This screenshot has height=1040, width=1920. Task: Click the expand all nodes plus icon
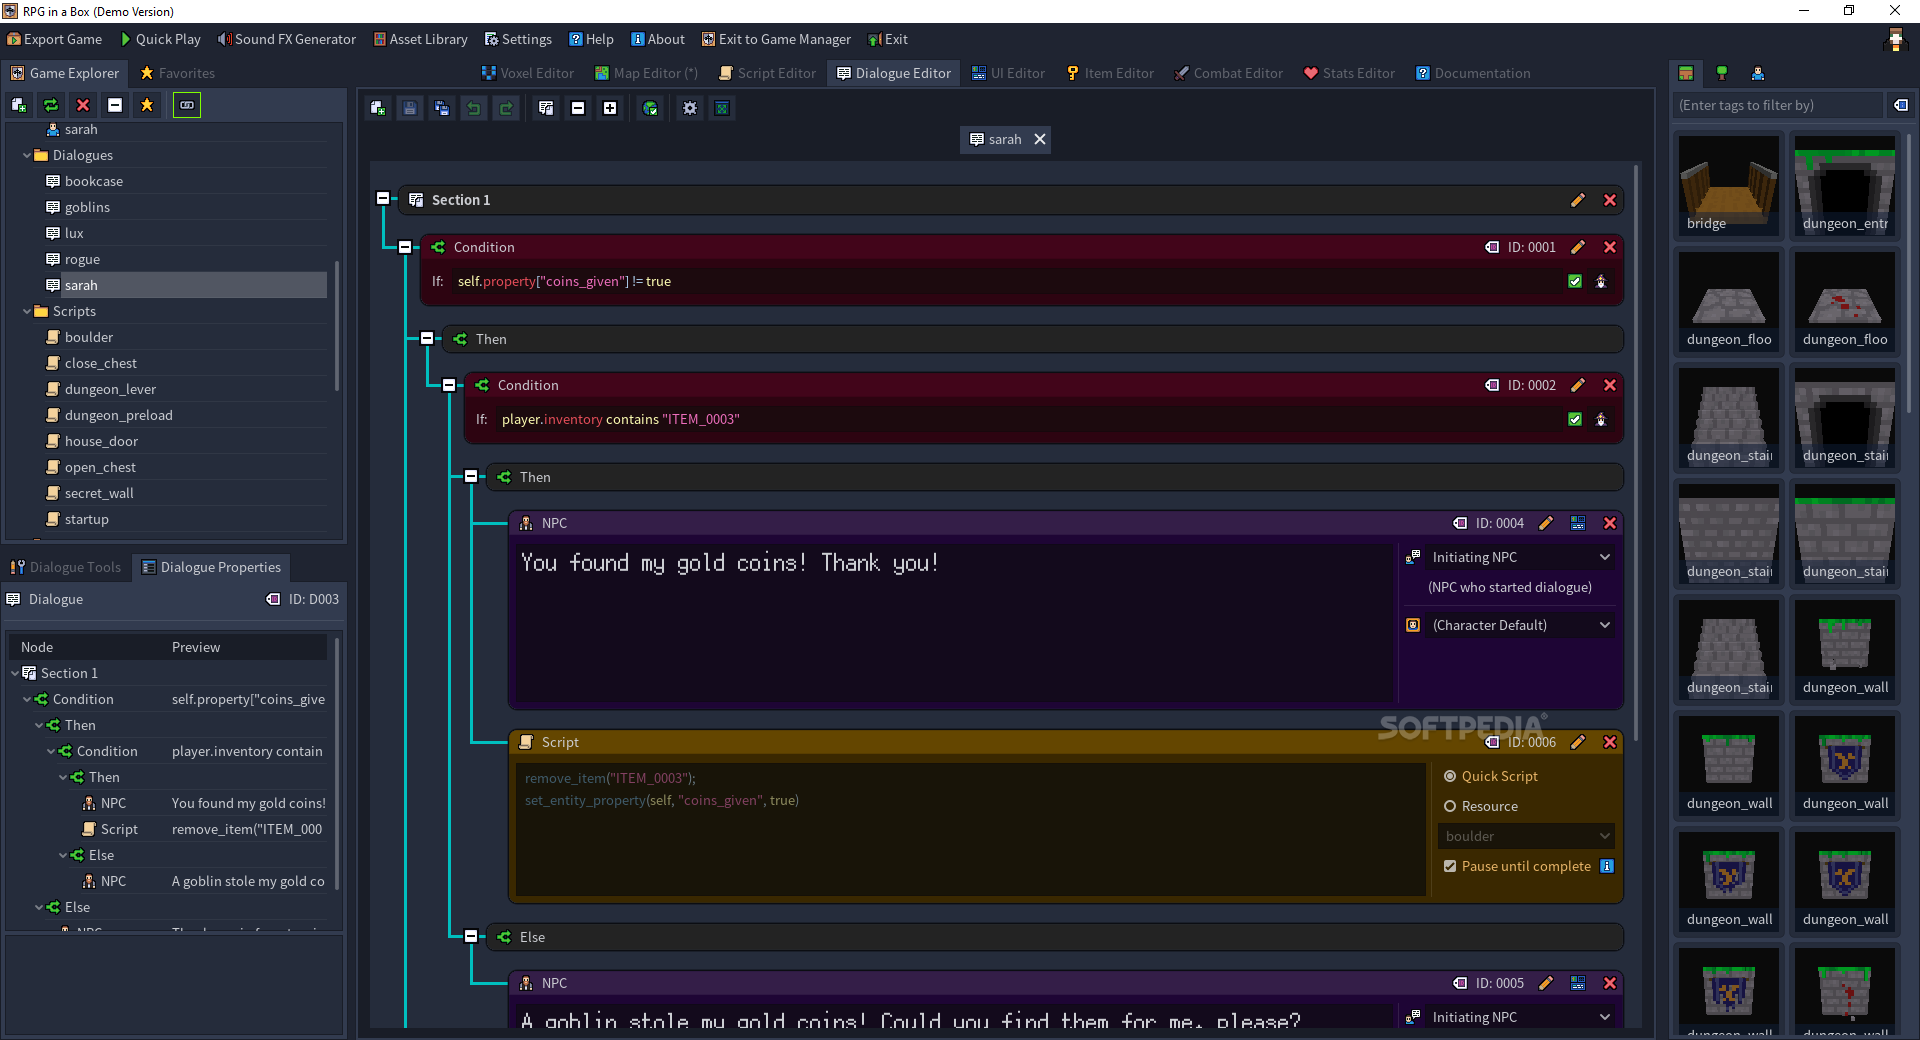610,108
